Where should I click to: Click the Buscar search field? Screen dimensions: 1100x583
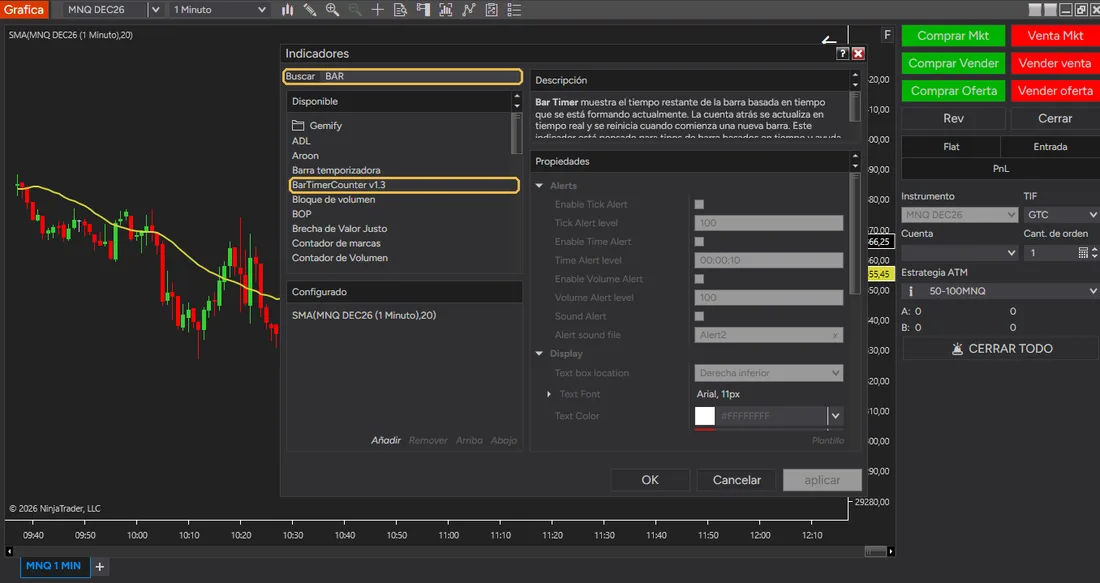[x=403, y=76]
